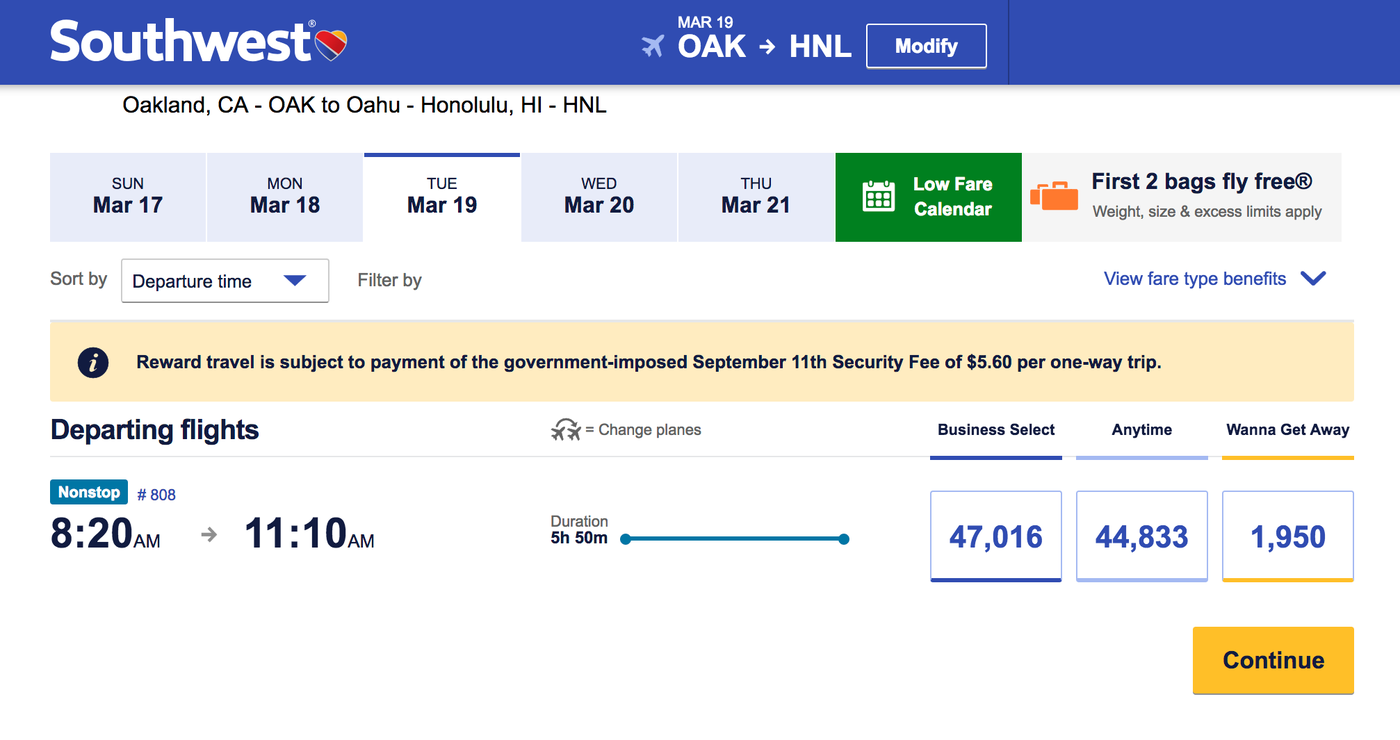1400x740 pixels.
Task: Select the Business Select fare 47,016
Action: tap(995, 536)
